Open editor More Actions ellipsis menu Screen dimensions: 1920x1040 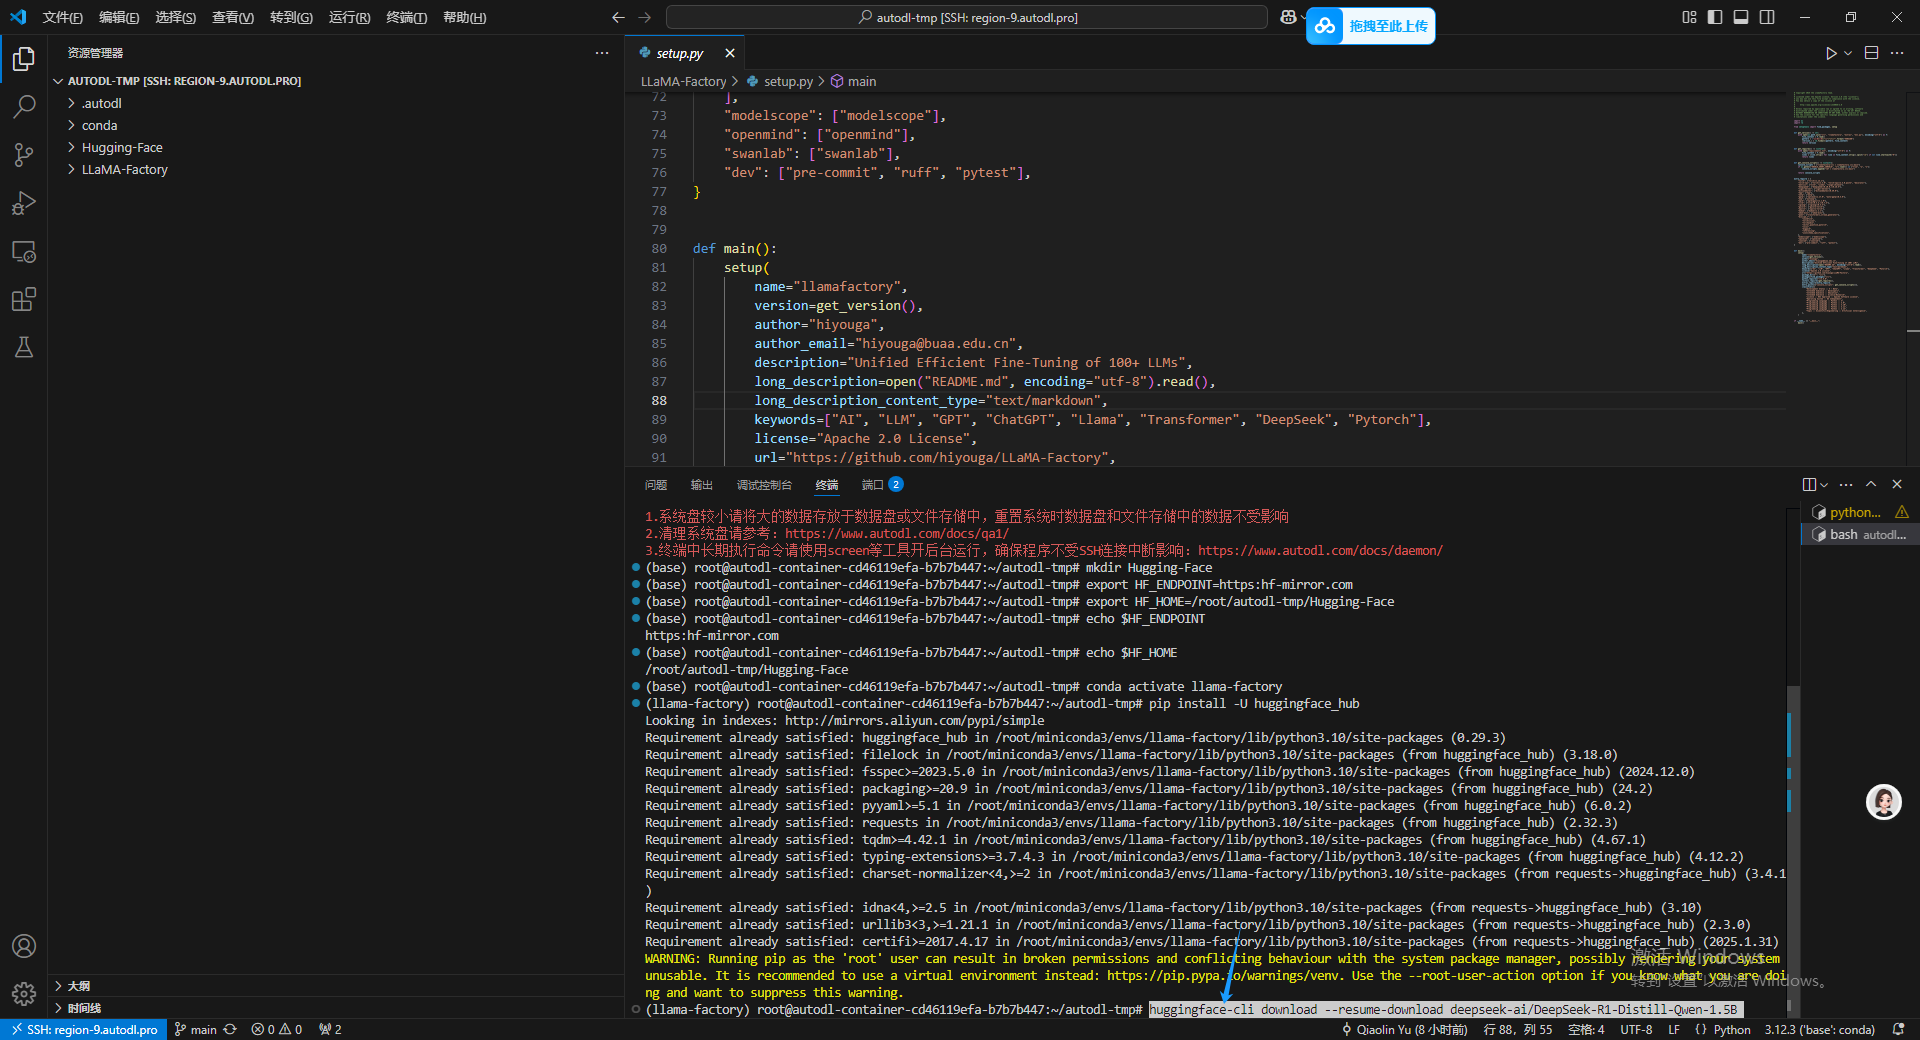[1897, 53]
